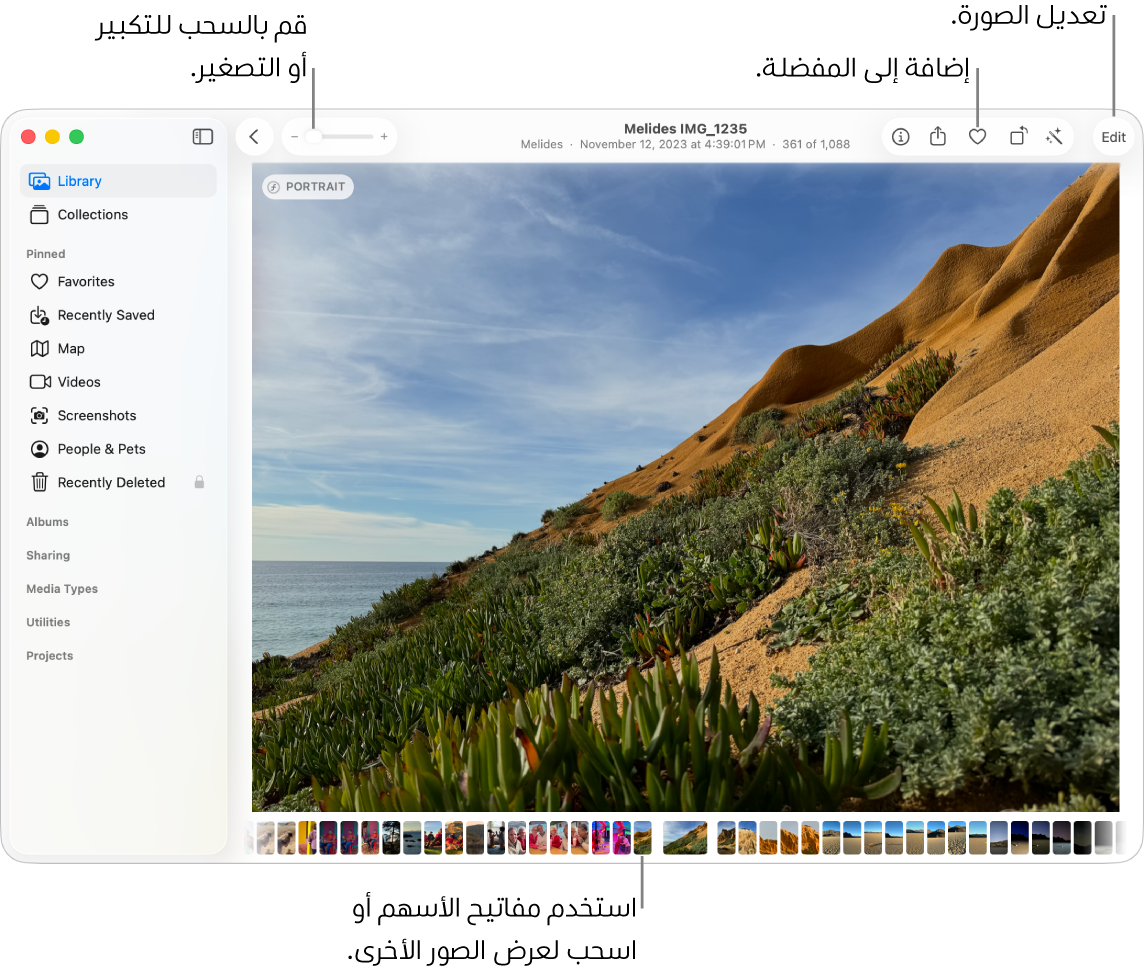Image resolution: width=1144 pixels, height=979 pixels.
Task: Open the Edit button
Action: 1113,137
